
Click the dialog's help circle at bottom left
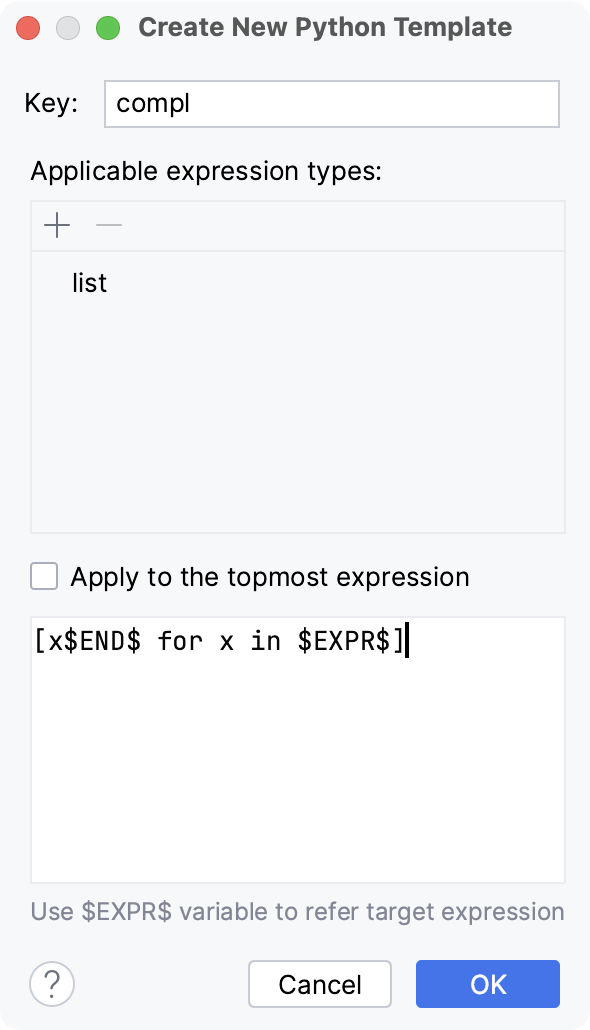(51, 984)
